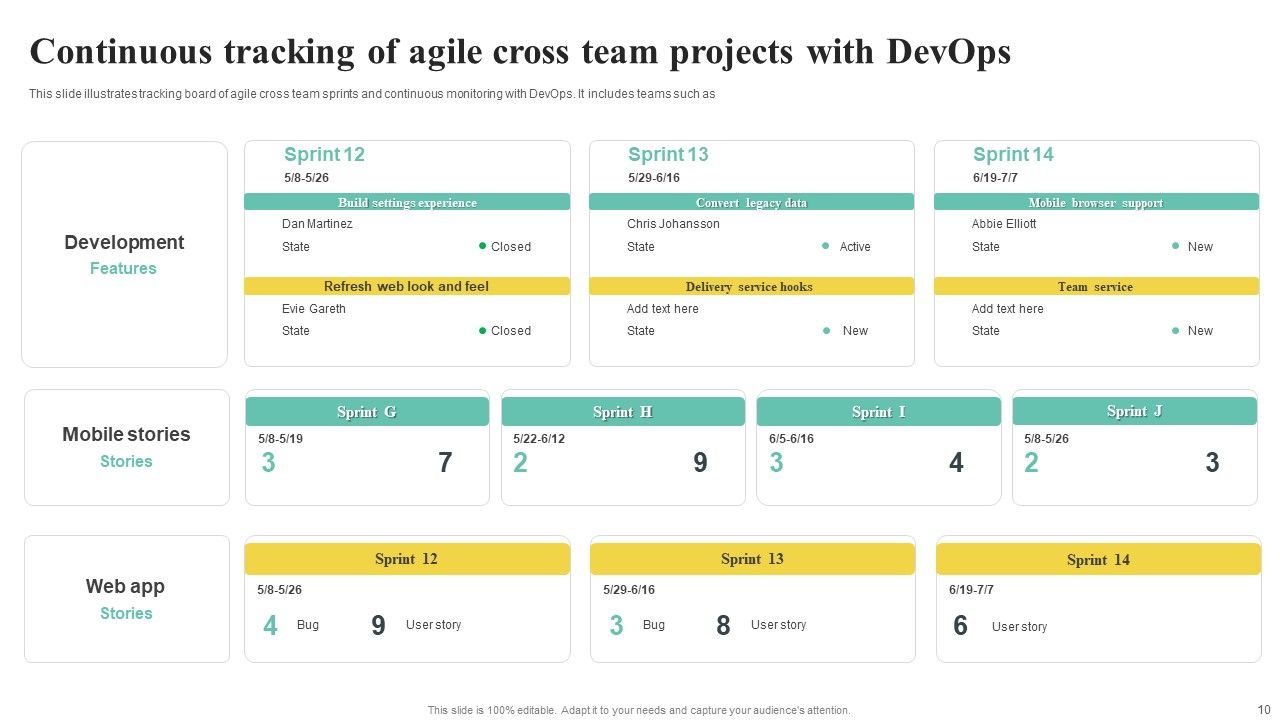
Task: Click the teal Active status dot under Convert legacy data
Action: 826,246
